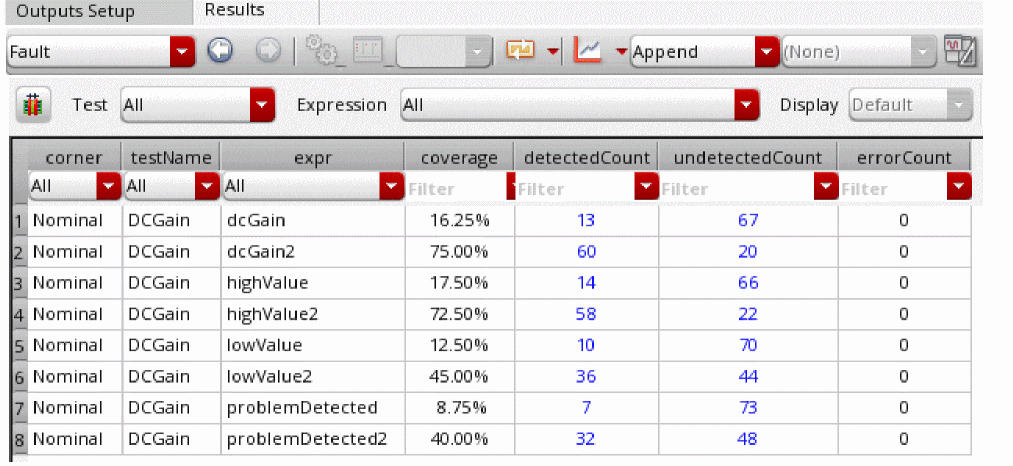Open undetected count 48 for problemDetected2

point(747,438)
